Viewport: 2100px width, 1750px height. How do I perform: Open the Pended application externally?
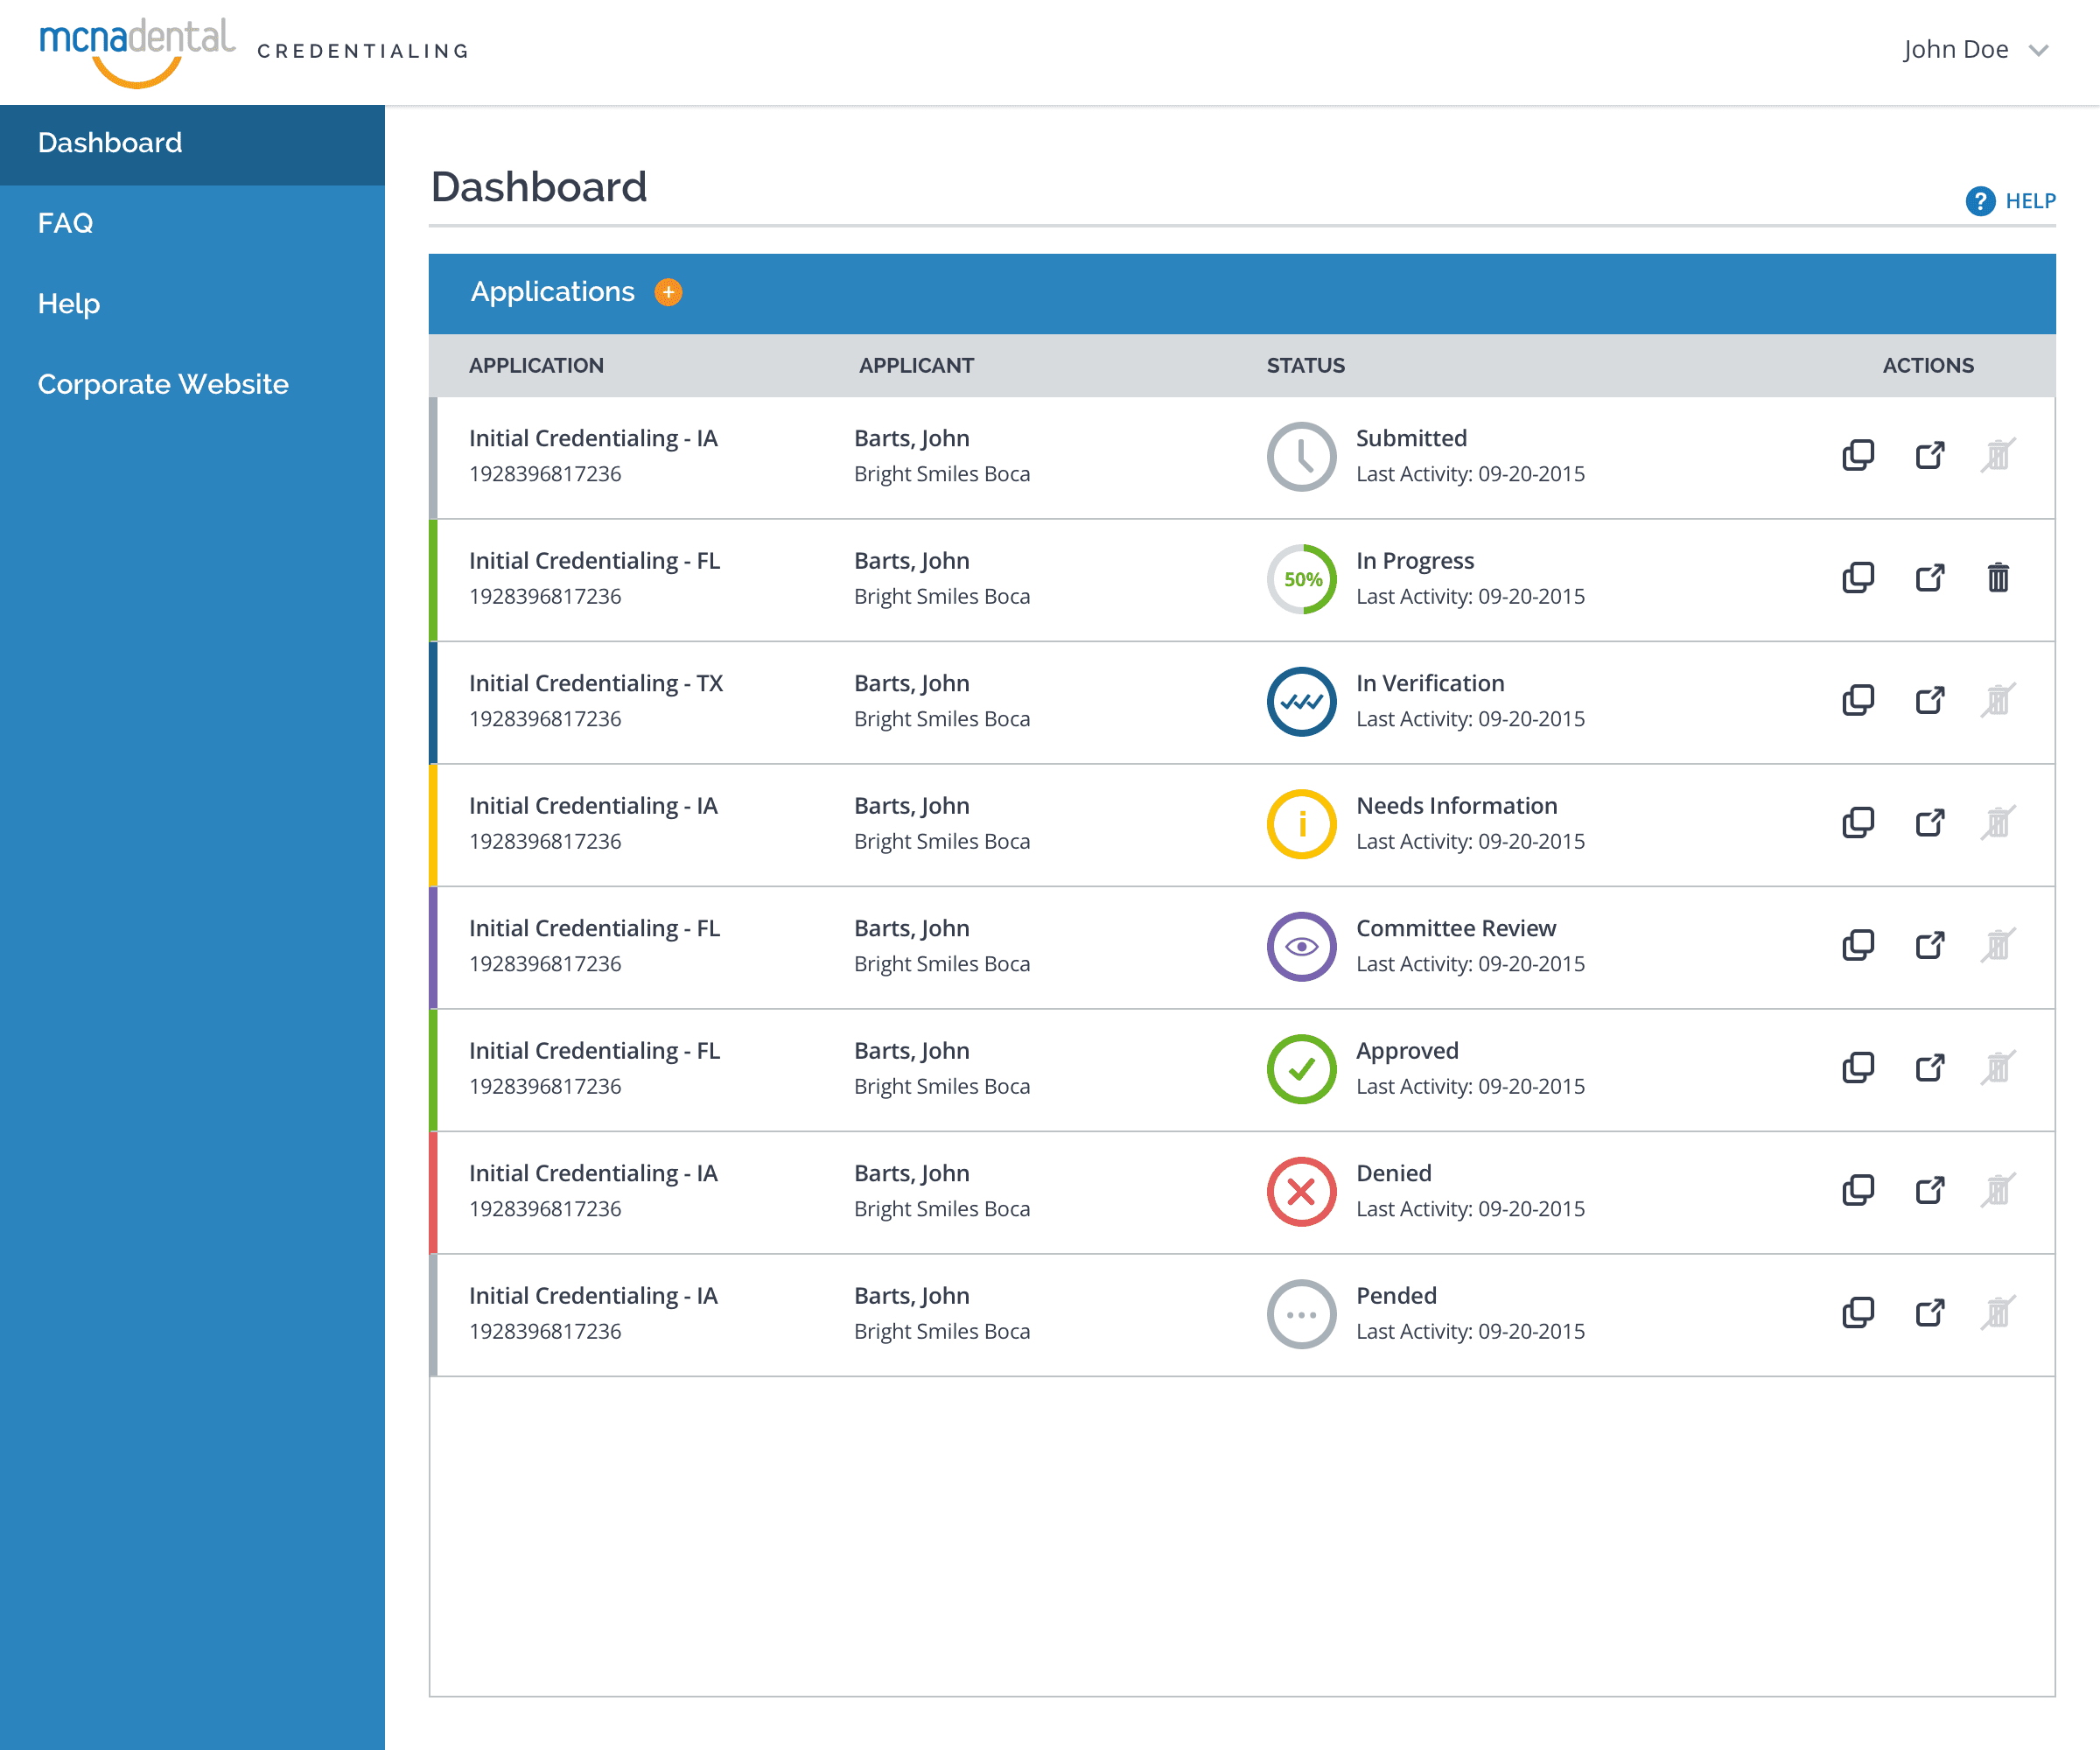point(1929,1313)
